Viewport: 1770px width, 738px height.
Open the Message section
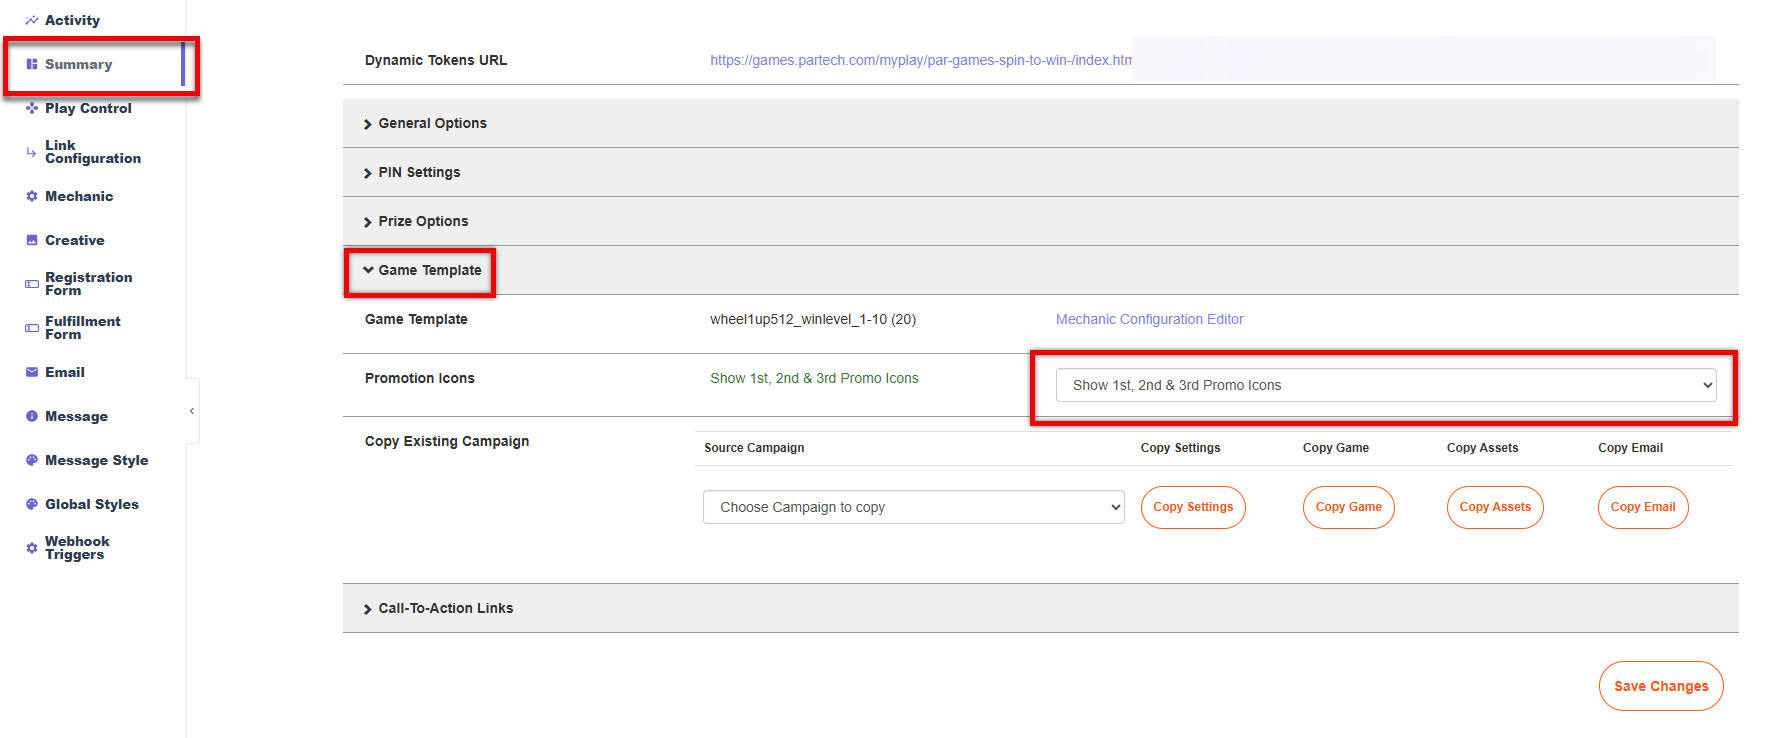click(76, 416)
